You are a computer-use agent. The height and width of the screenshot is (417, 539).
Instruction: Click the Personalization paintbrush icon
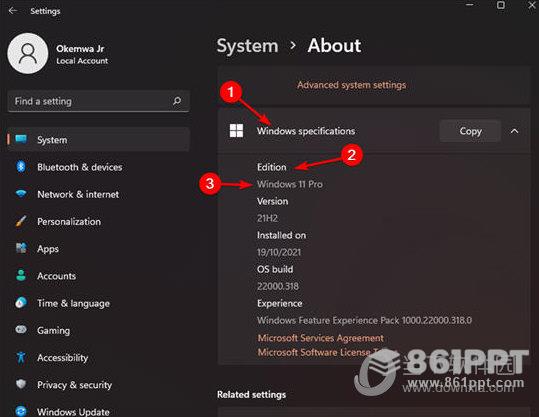coord(21,221)
